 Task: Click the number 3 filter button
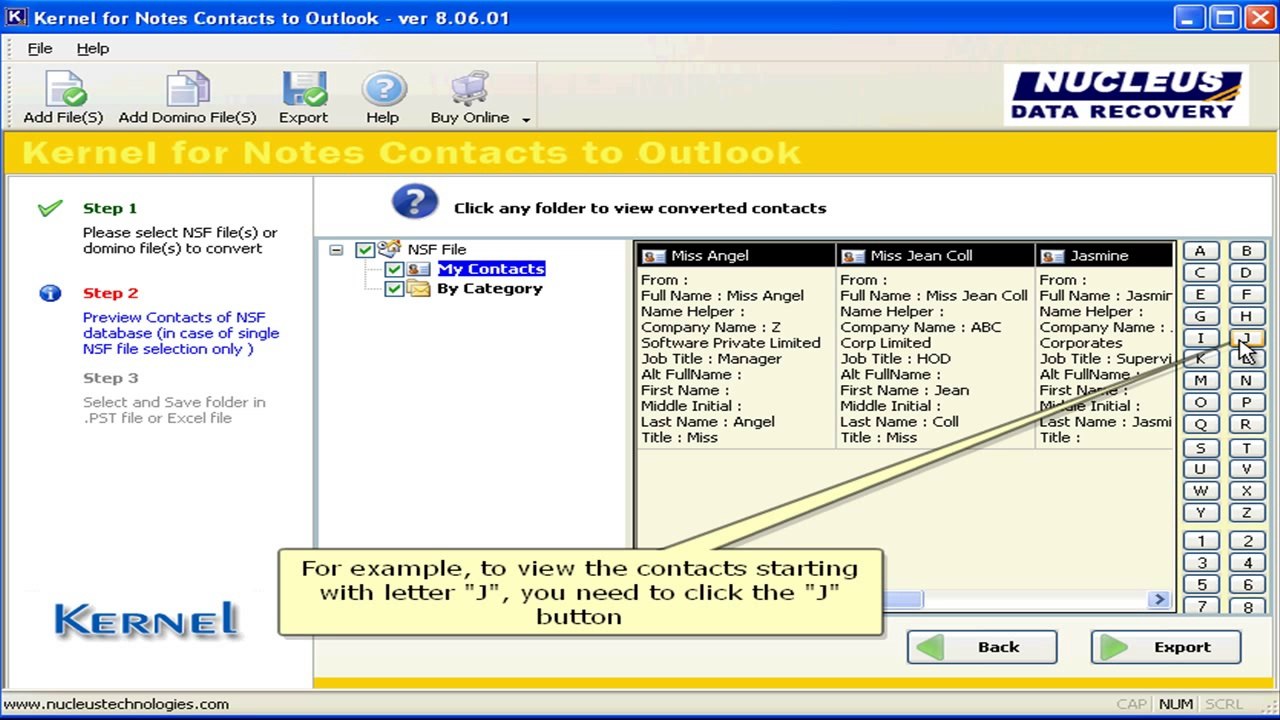(1200, 563)
